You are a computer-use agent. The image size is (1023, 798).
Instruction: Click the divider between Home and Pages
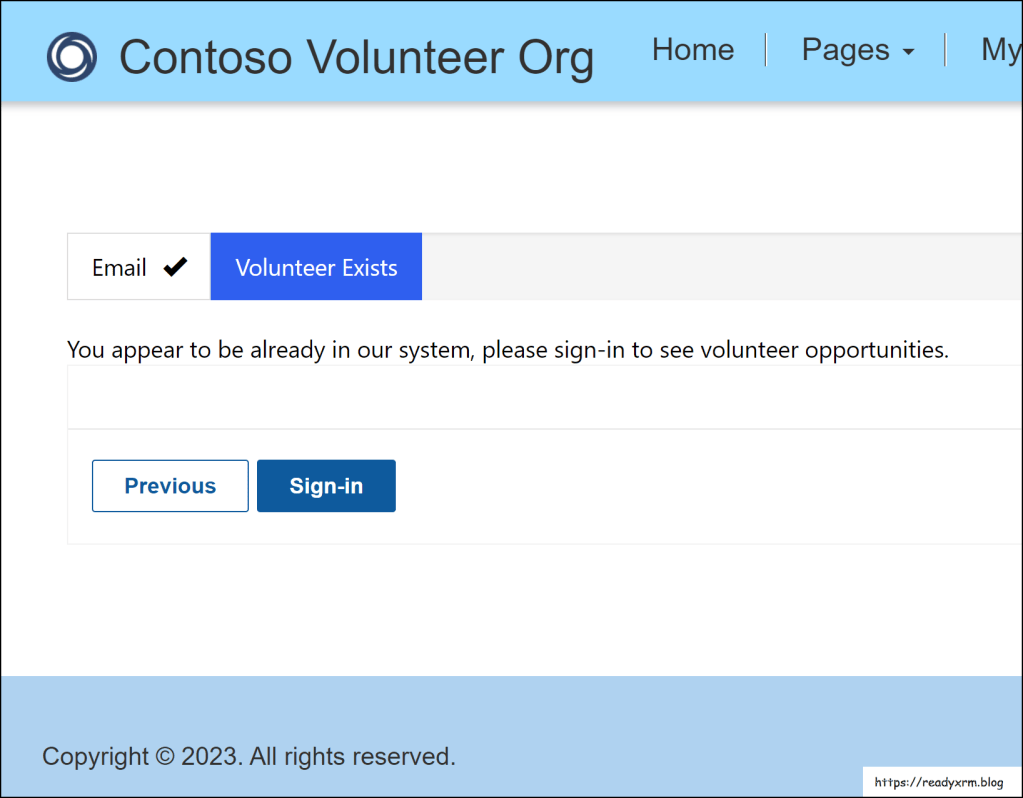[x=766, y=50]
